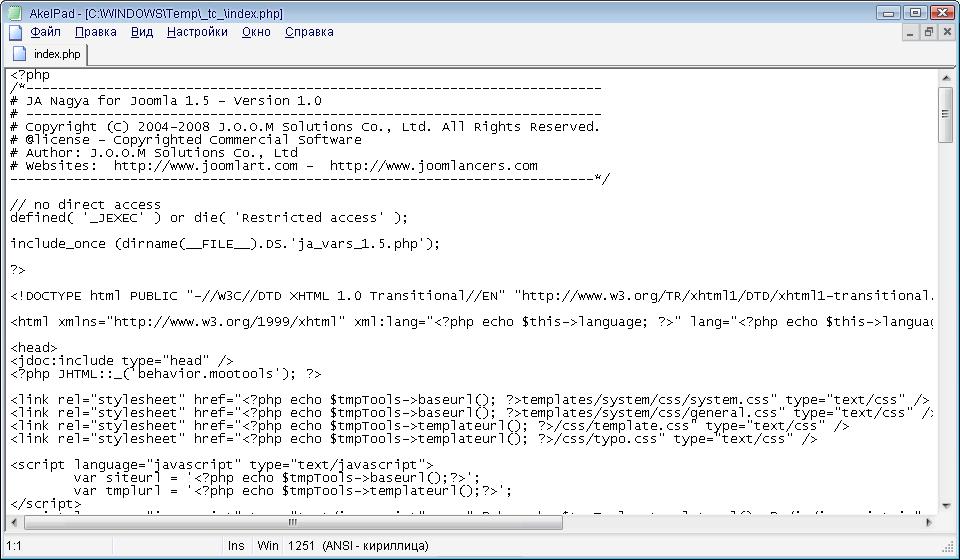The width and height of the screenshot is (960, 560).
Task: Click the AkelPad icon in the title bar
Action: 14,13
